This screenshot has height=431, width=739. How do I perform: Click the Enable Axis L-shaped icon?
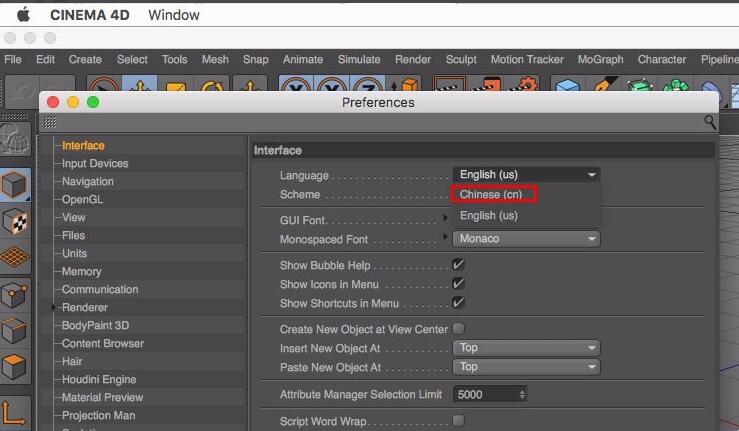pos(14,413)
